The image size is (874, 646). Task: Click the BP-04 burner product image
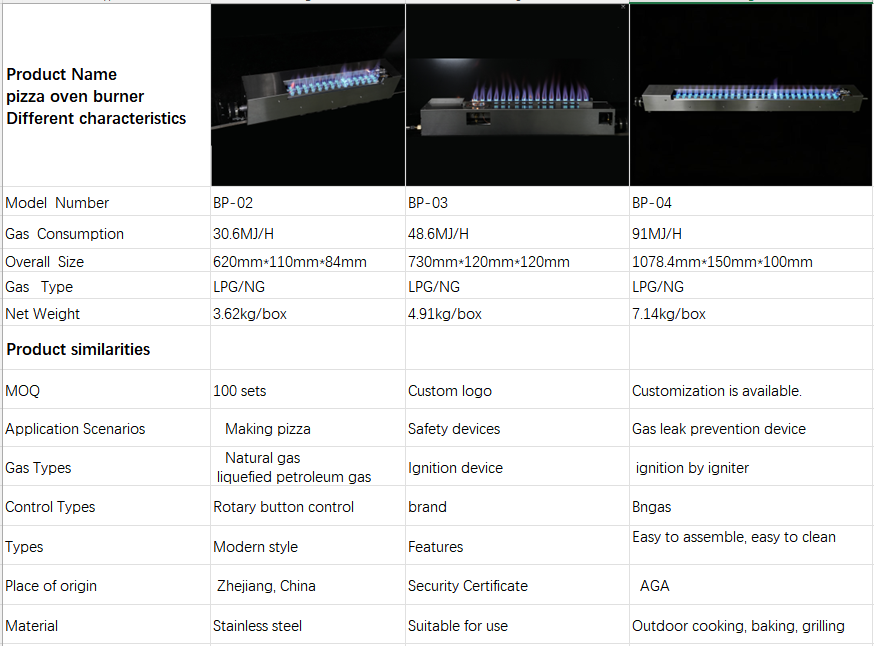(750, 97)
